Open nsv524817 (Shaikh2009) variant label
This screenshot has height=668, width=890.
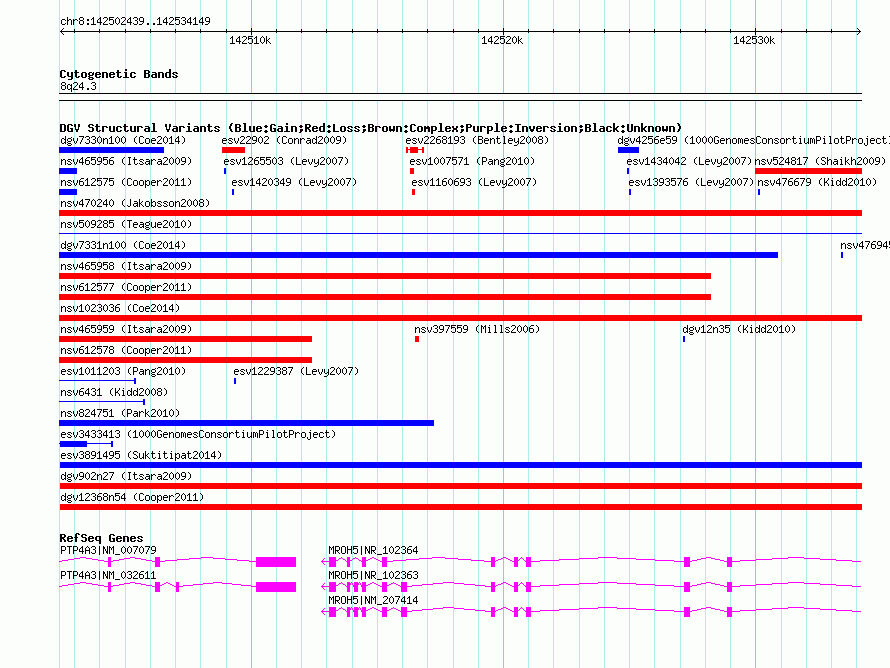pos(820,161)
